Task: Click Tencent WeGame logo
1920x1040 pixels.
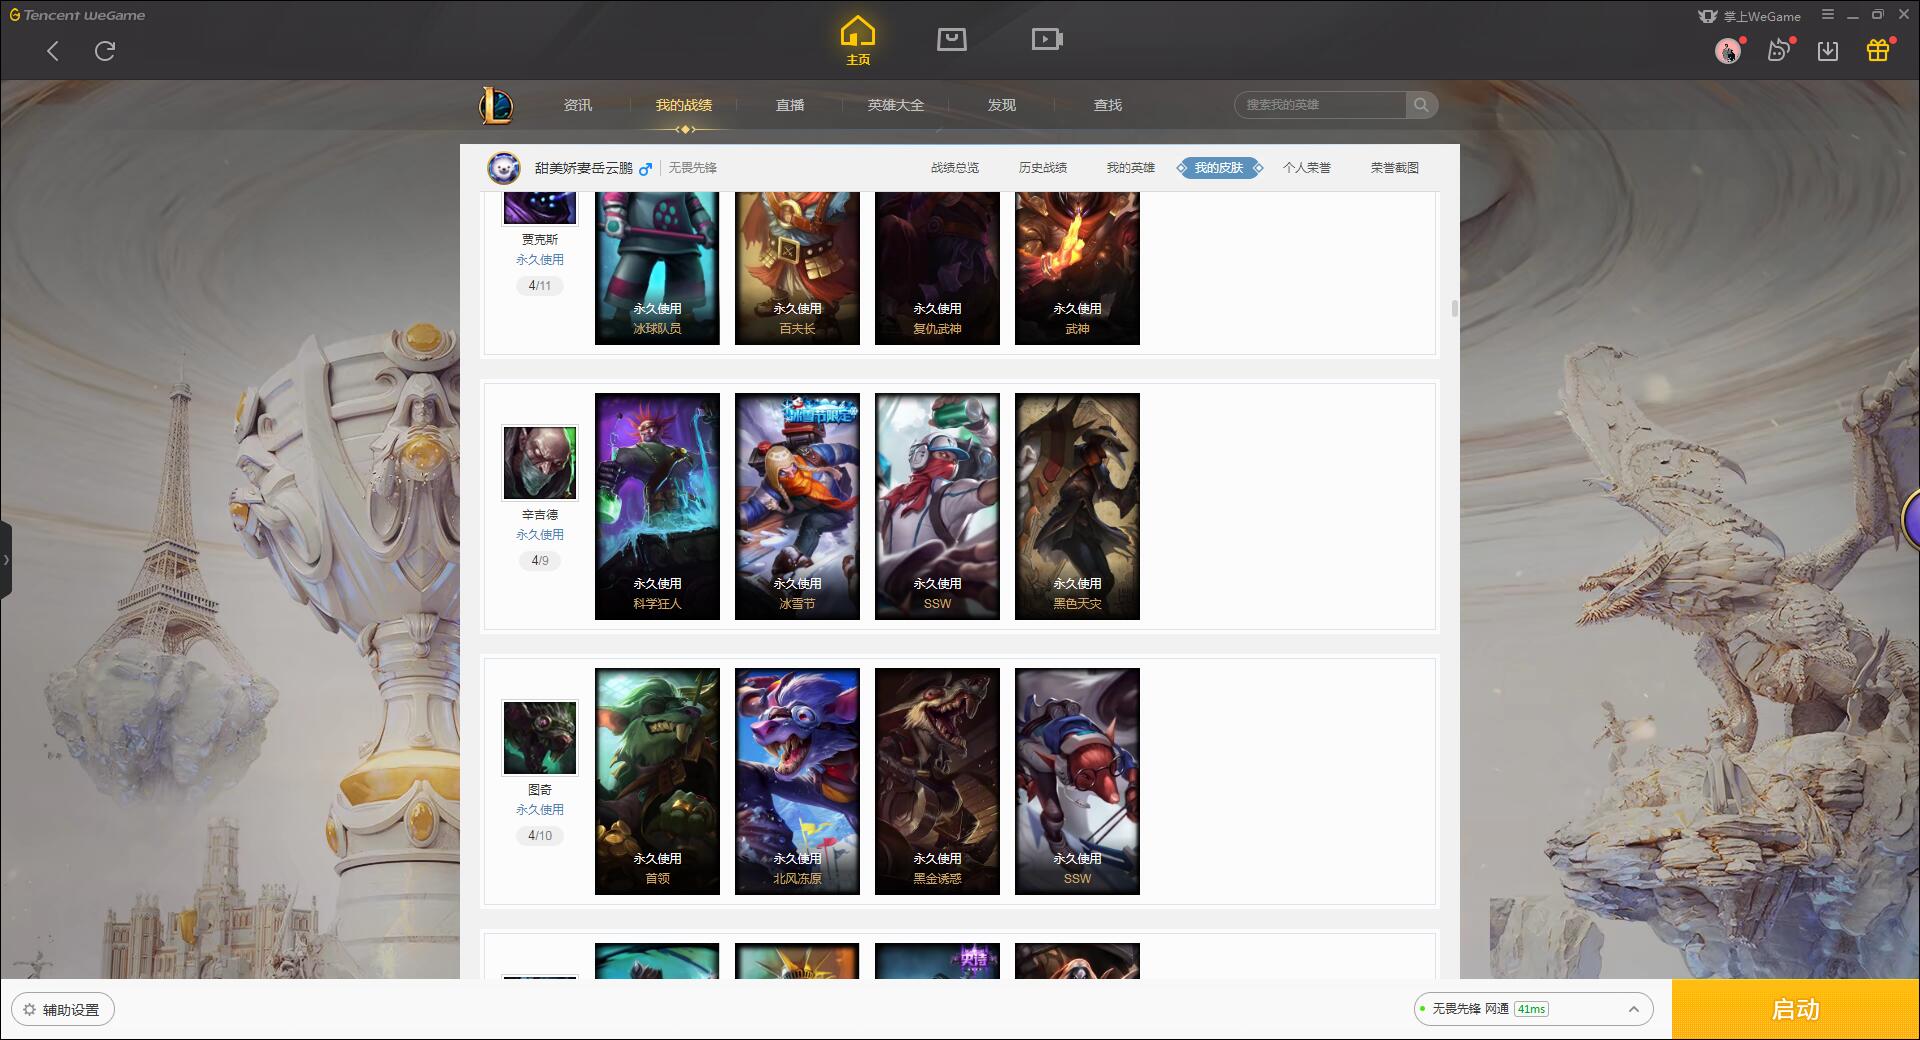Action: click(78, 15)
